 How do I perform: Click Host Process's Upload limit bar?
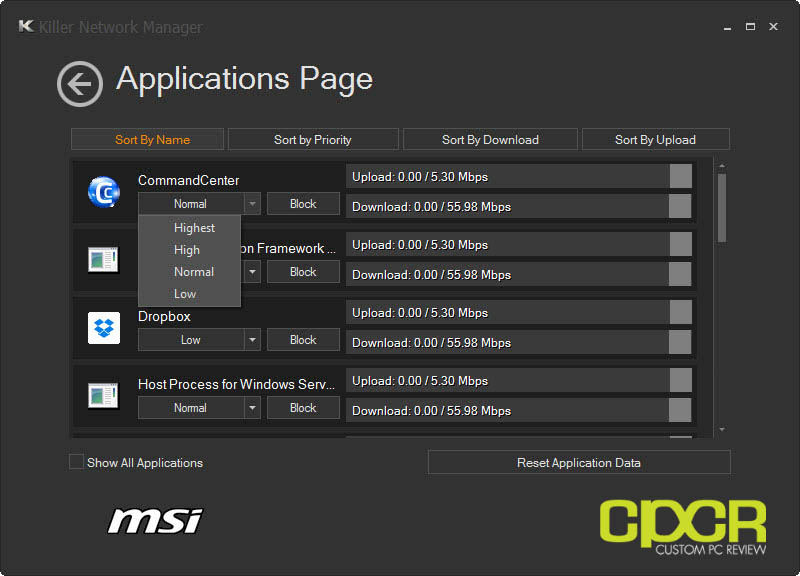coord(519,381)
